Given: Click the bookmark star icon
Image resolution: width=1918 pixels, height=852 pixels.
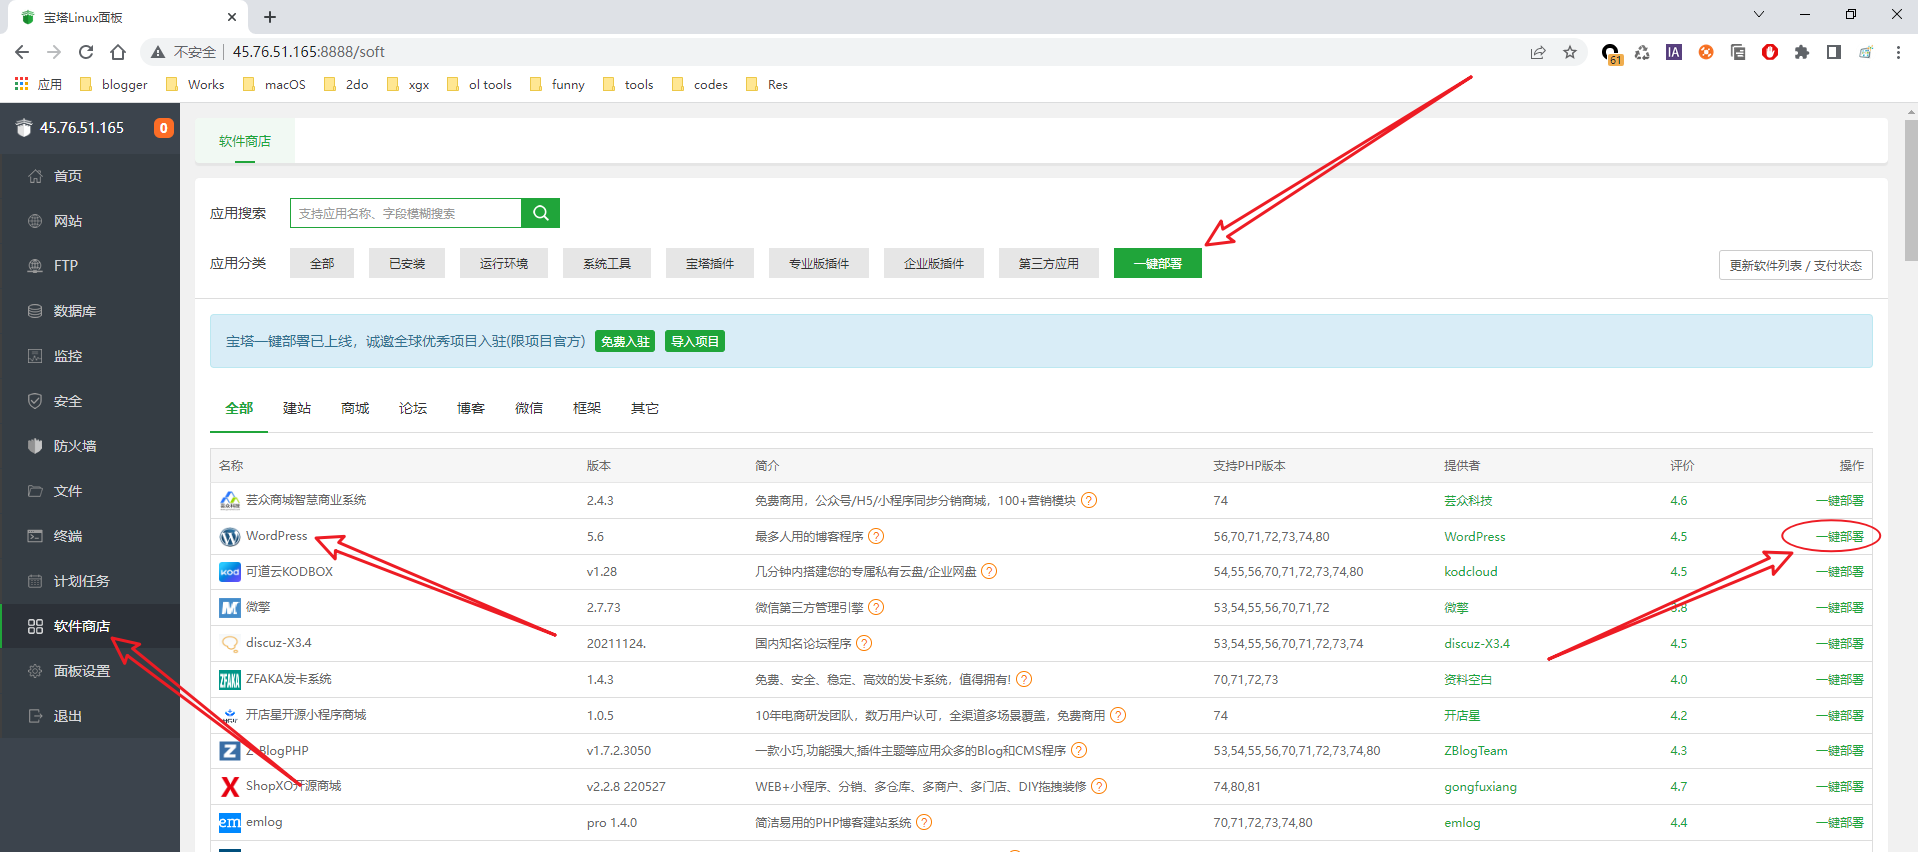Looking at the screenshot, I should pos(1570,52).
